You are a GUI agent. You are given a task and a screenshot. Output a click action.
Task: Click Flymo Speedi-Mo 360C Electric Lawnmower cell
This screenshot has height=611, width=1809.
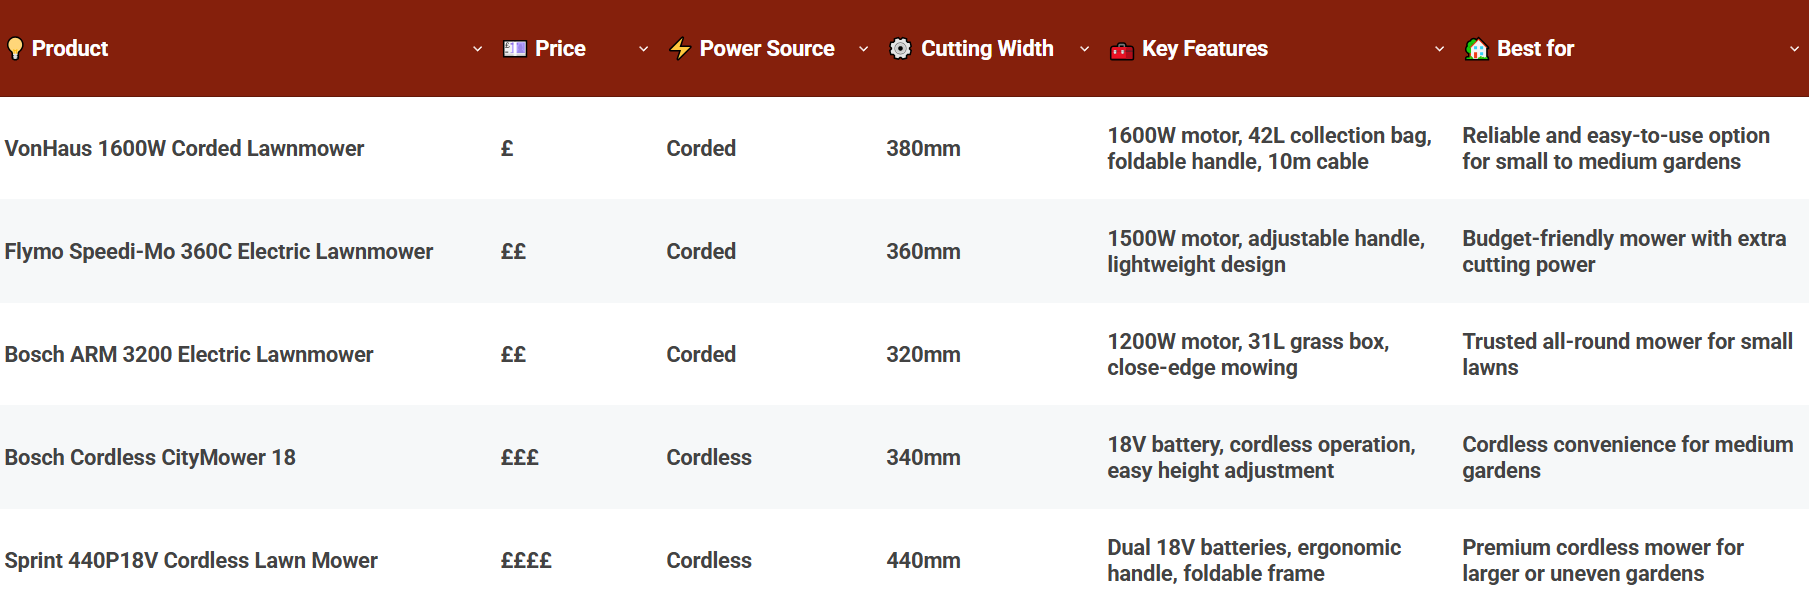[x=219, y=252]
